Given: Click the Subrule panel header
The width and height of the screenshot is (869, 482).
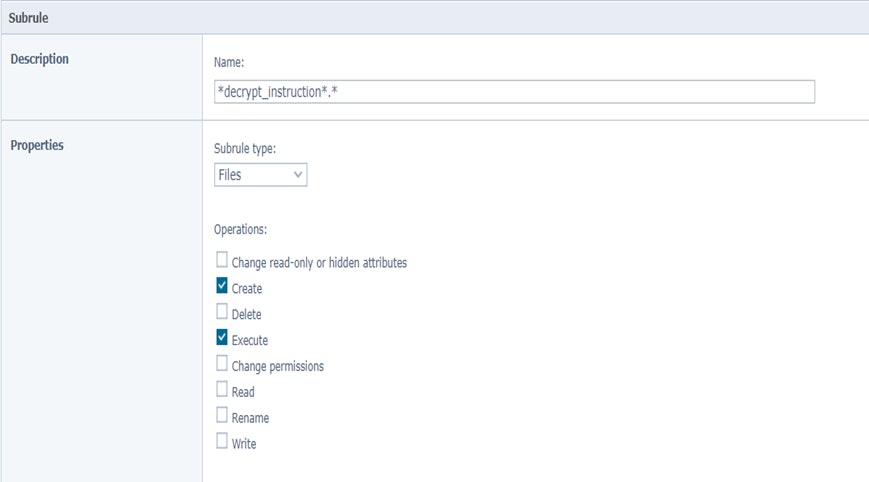Looking at the screenshot, I should click(30, 18).
